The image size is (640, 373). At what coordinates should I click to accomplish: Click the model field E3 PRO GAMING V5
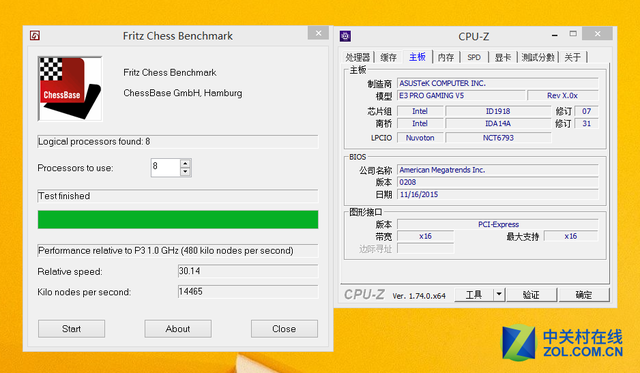tap(461, 95)
